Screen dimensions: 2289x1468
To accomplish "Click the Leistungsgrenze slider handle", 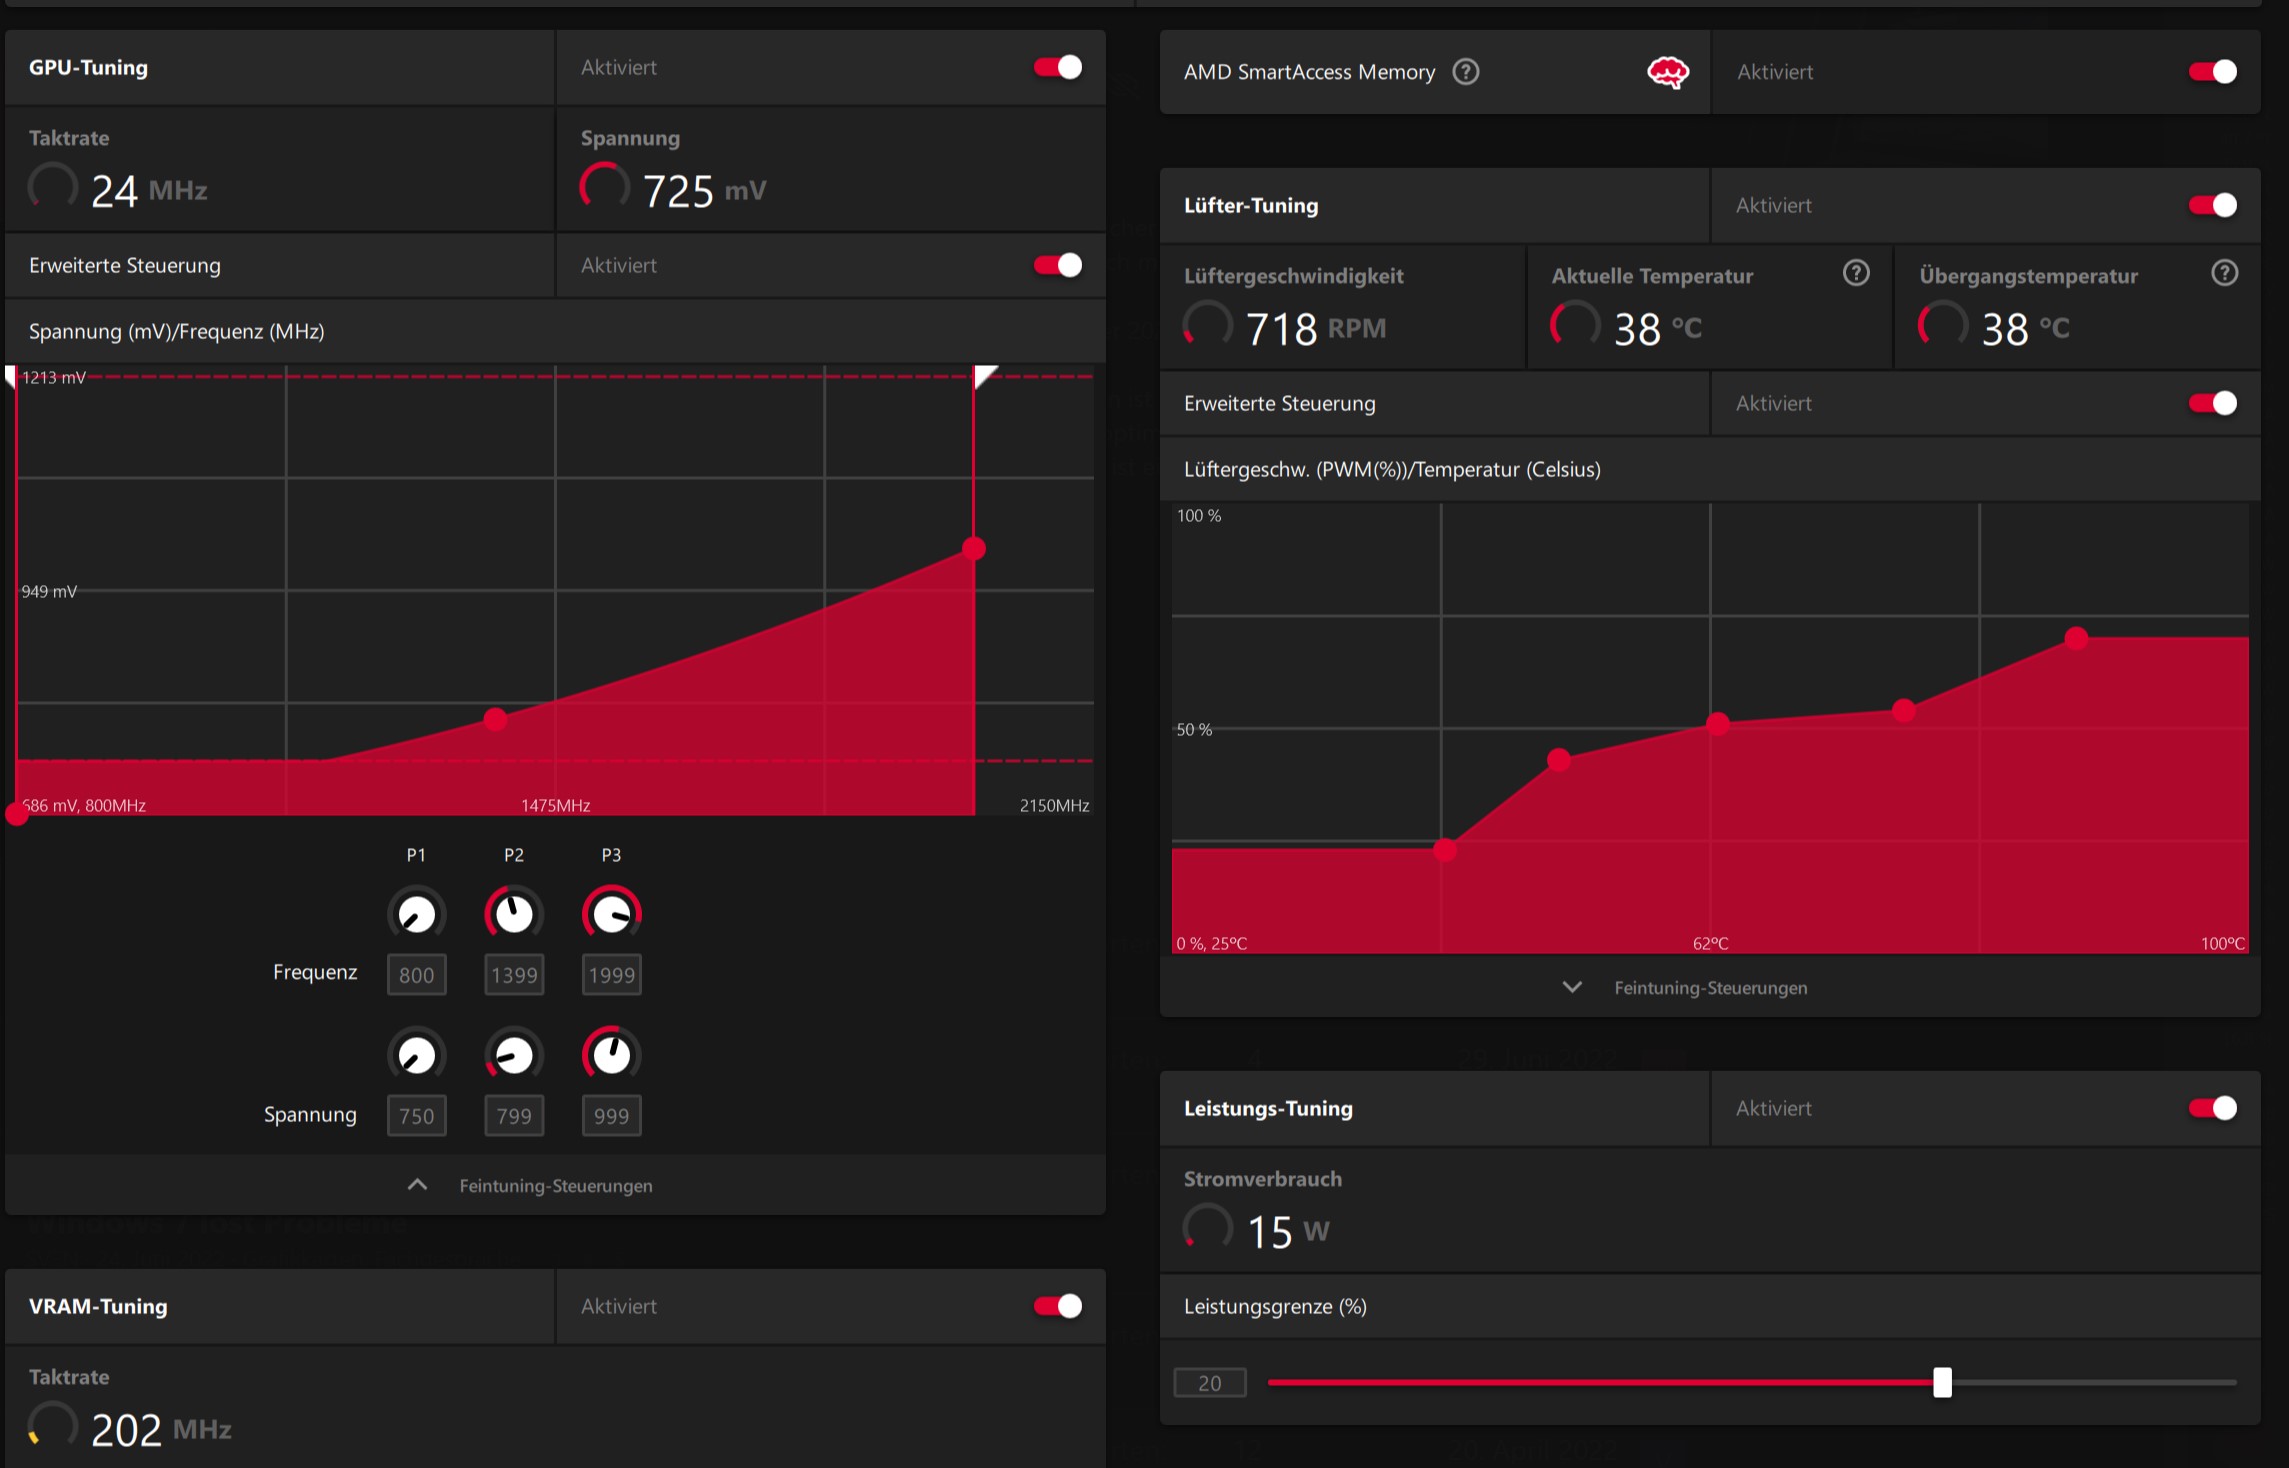I will [1942, 1383].
